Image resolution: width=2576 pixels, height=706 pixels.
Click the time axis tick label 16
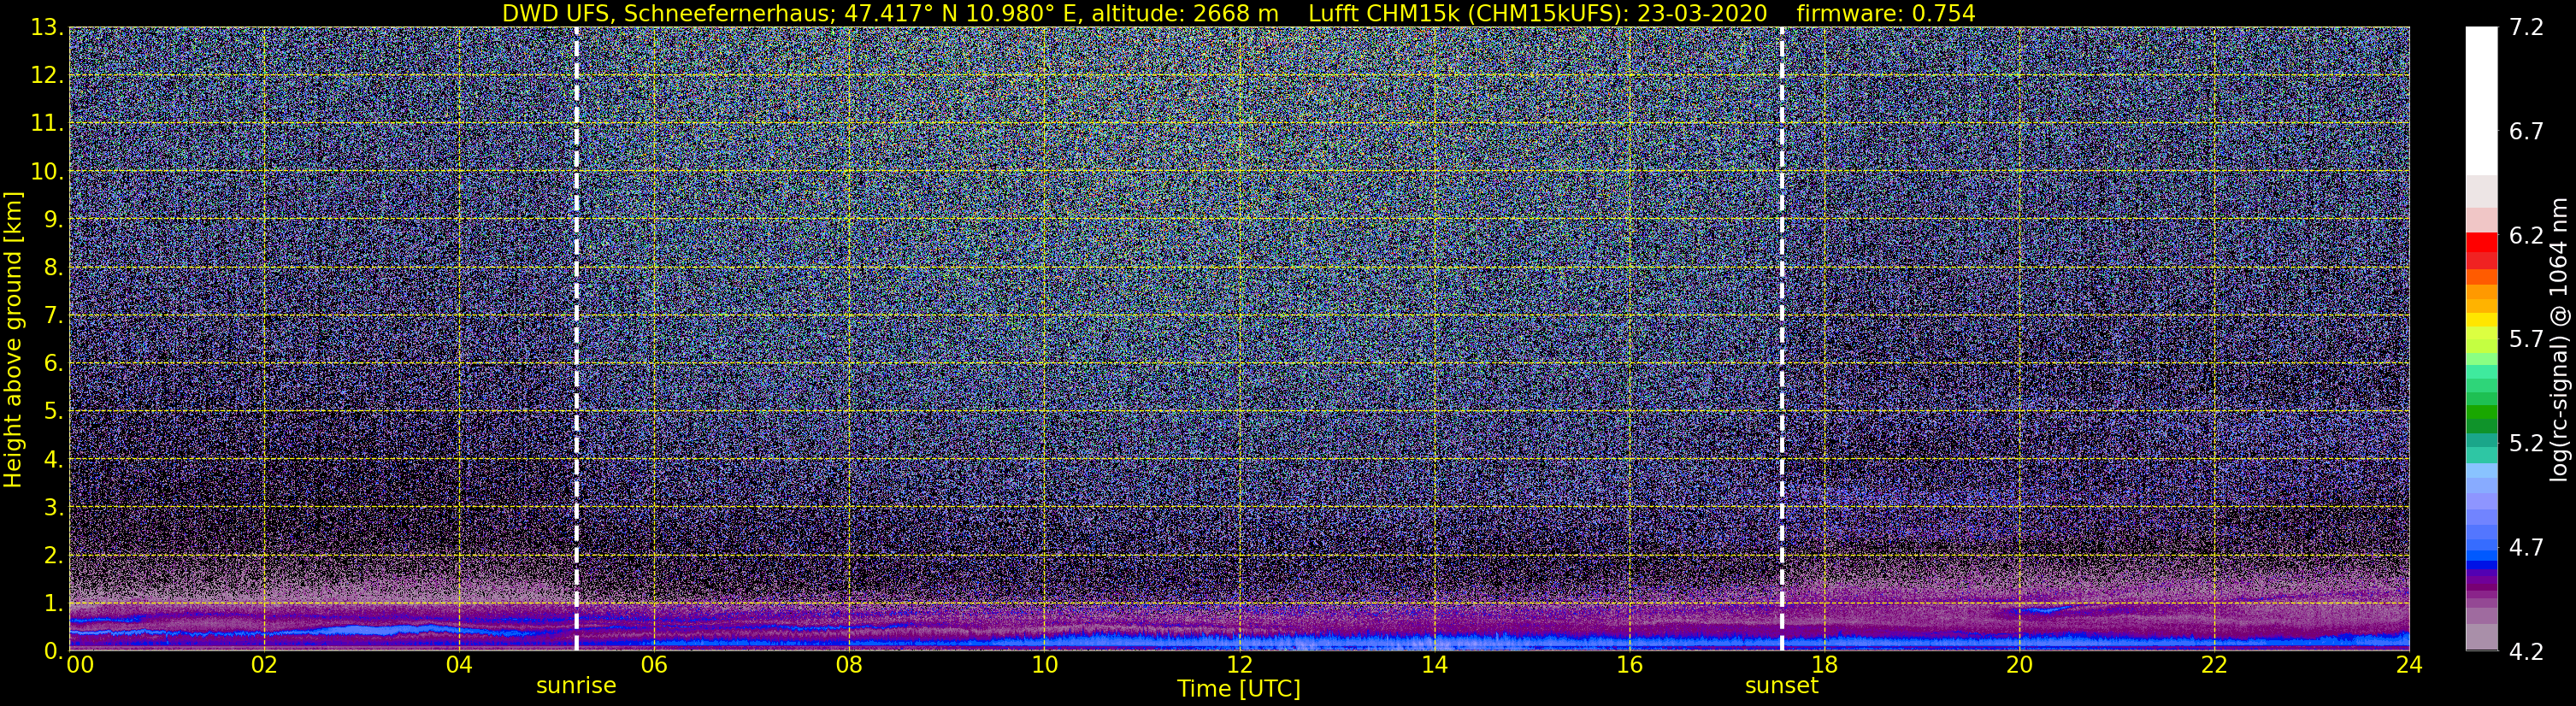pyautogui.click(x=1629, y=665)
